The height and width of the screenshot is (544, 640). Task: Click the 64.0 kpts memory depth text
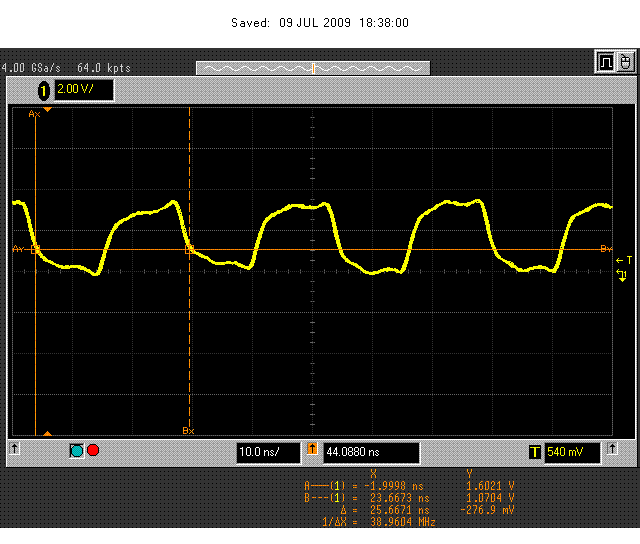pos(104,68)
